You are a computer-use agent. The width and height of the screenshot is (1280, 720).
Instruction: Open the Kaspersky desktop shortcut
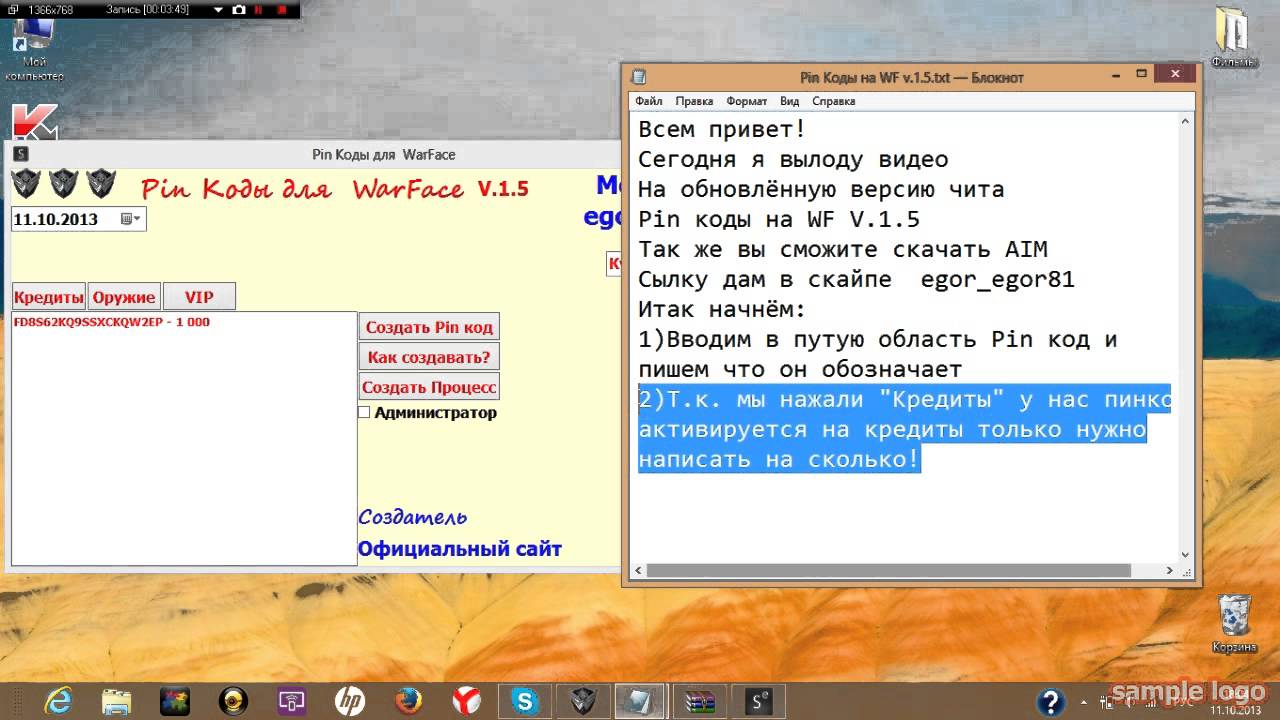[x=35, y=122]
